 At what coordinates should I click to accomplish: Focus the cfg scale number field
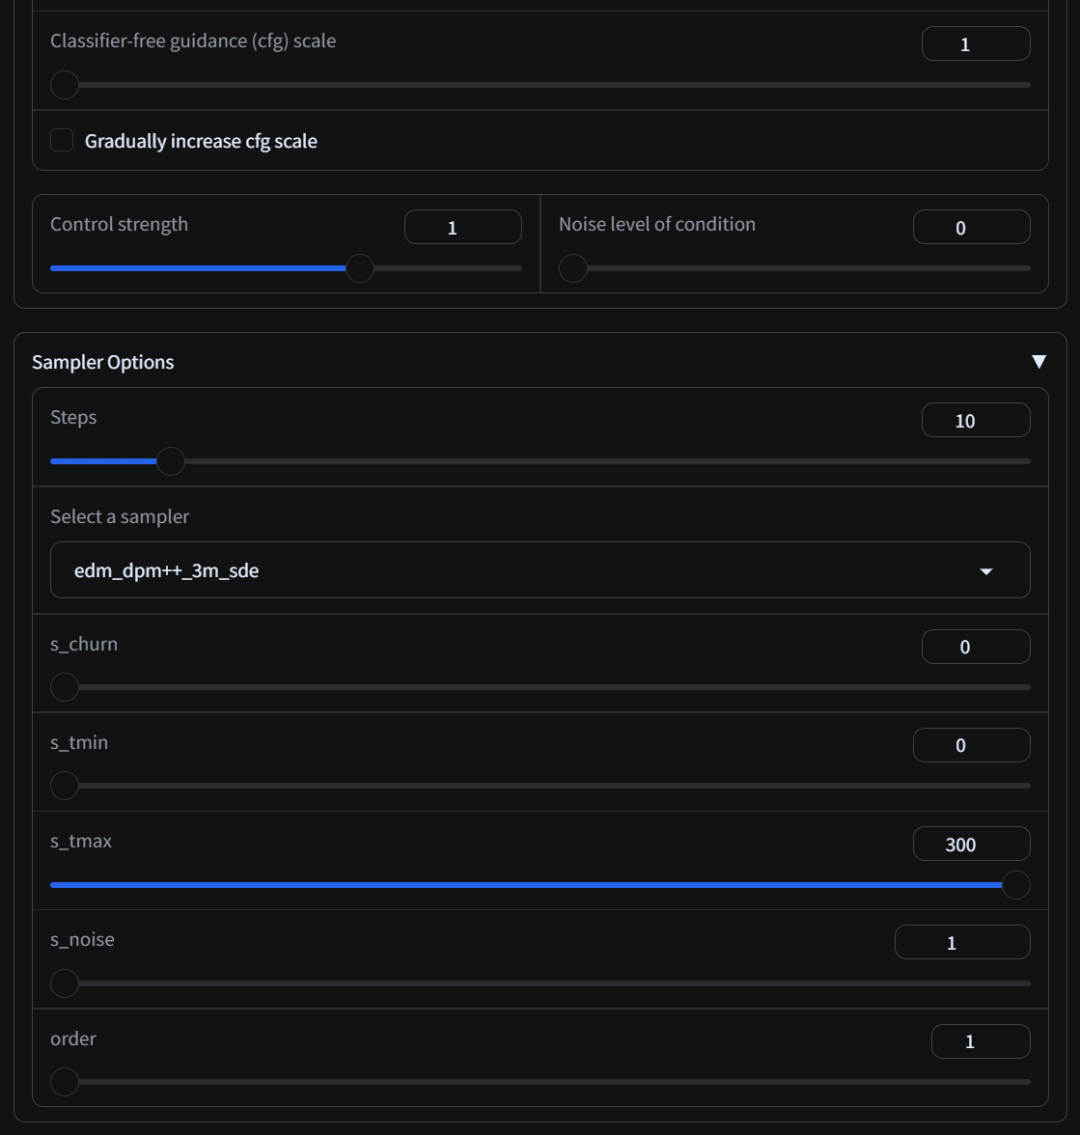pyautogui.click(x=975, y=44)
